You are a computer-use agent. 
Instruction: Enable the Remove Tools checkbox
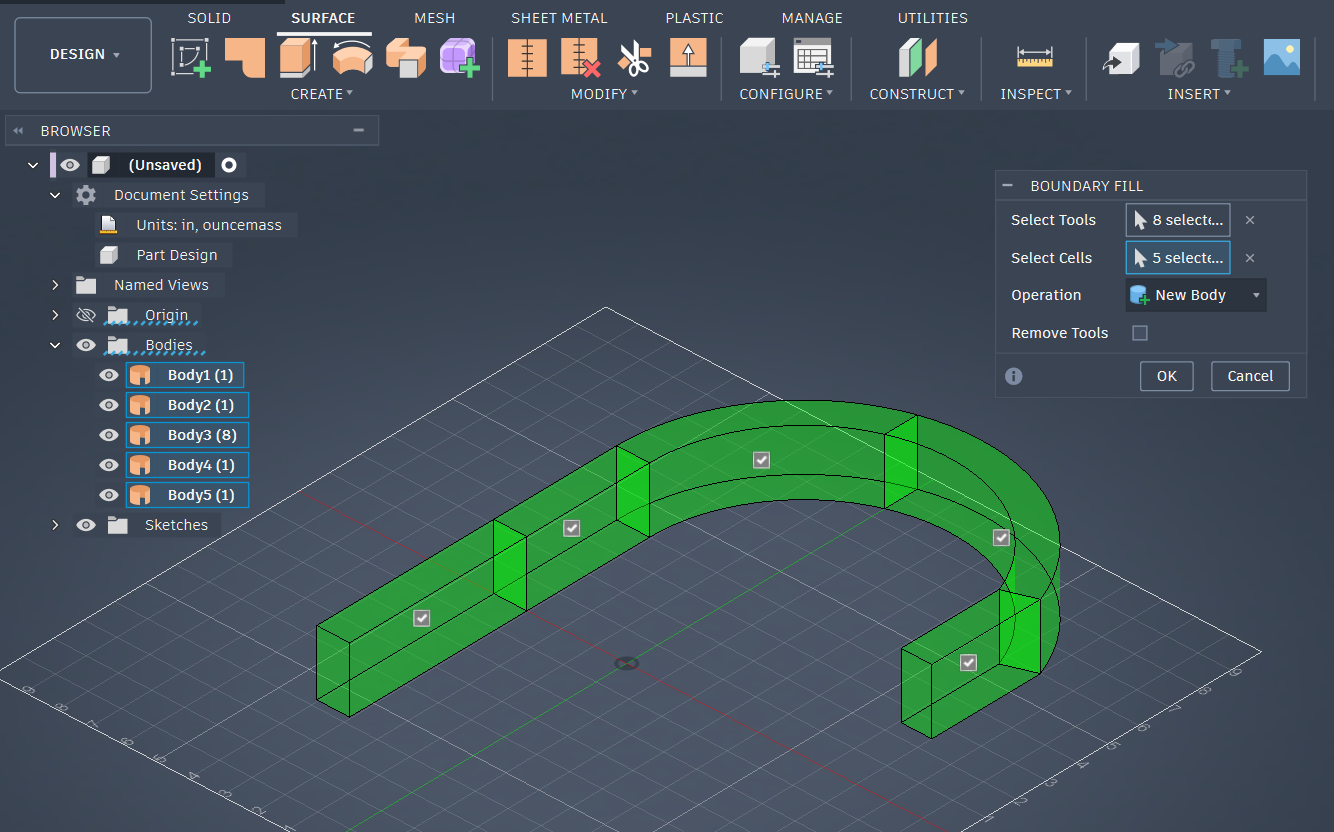[x=1140, y=333]
